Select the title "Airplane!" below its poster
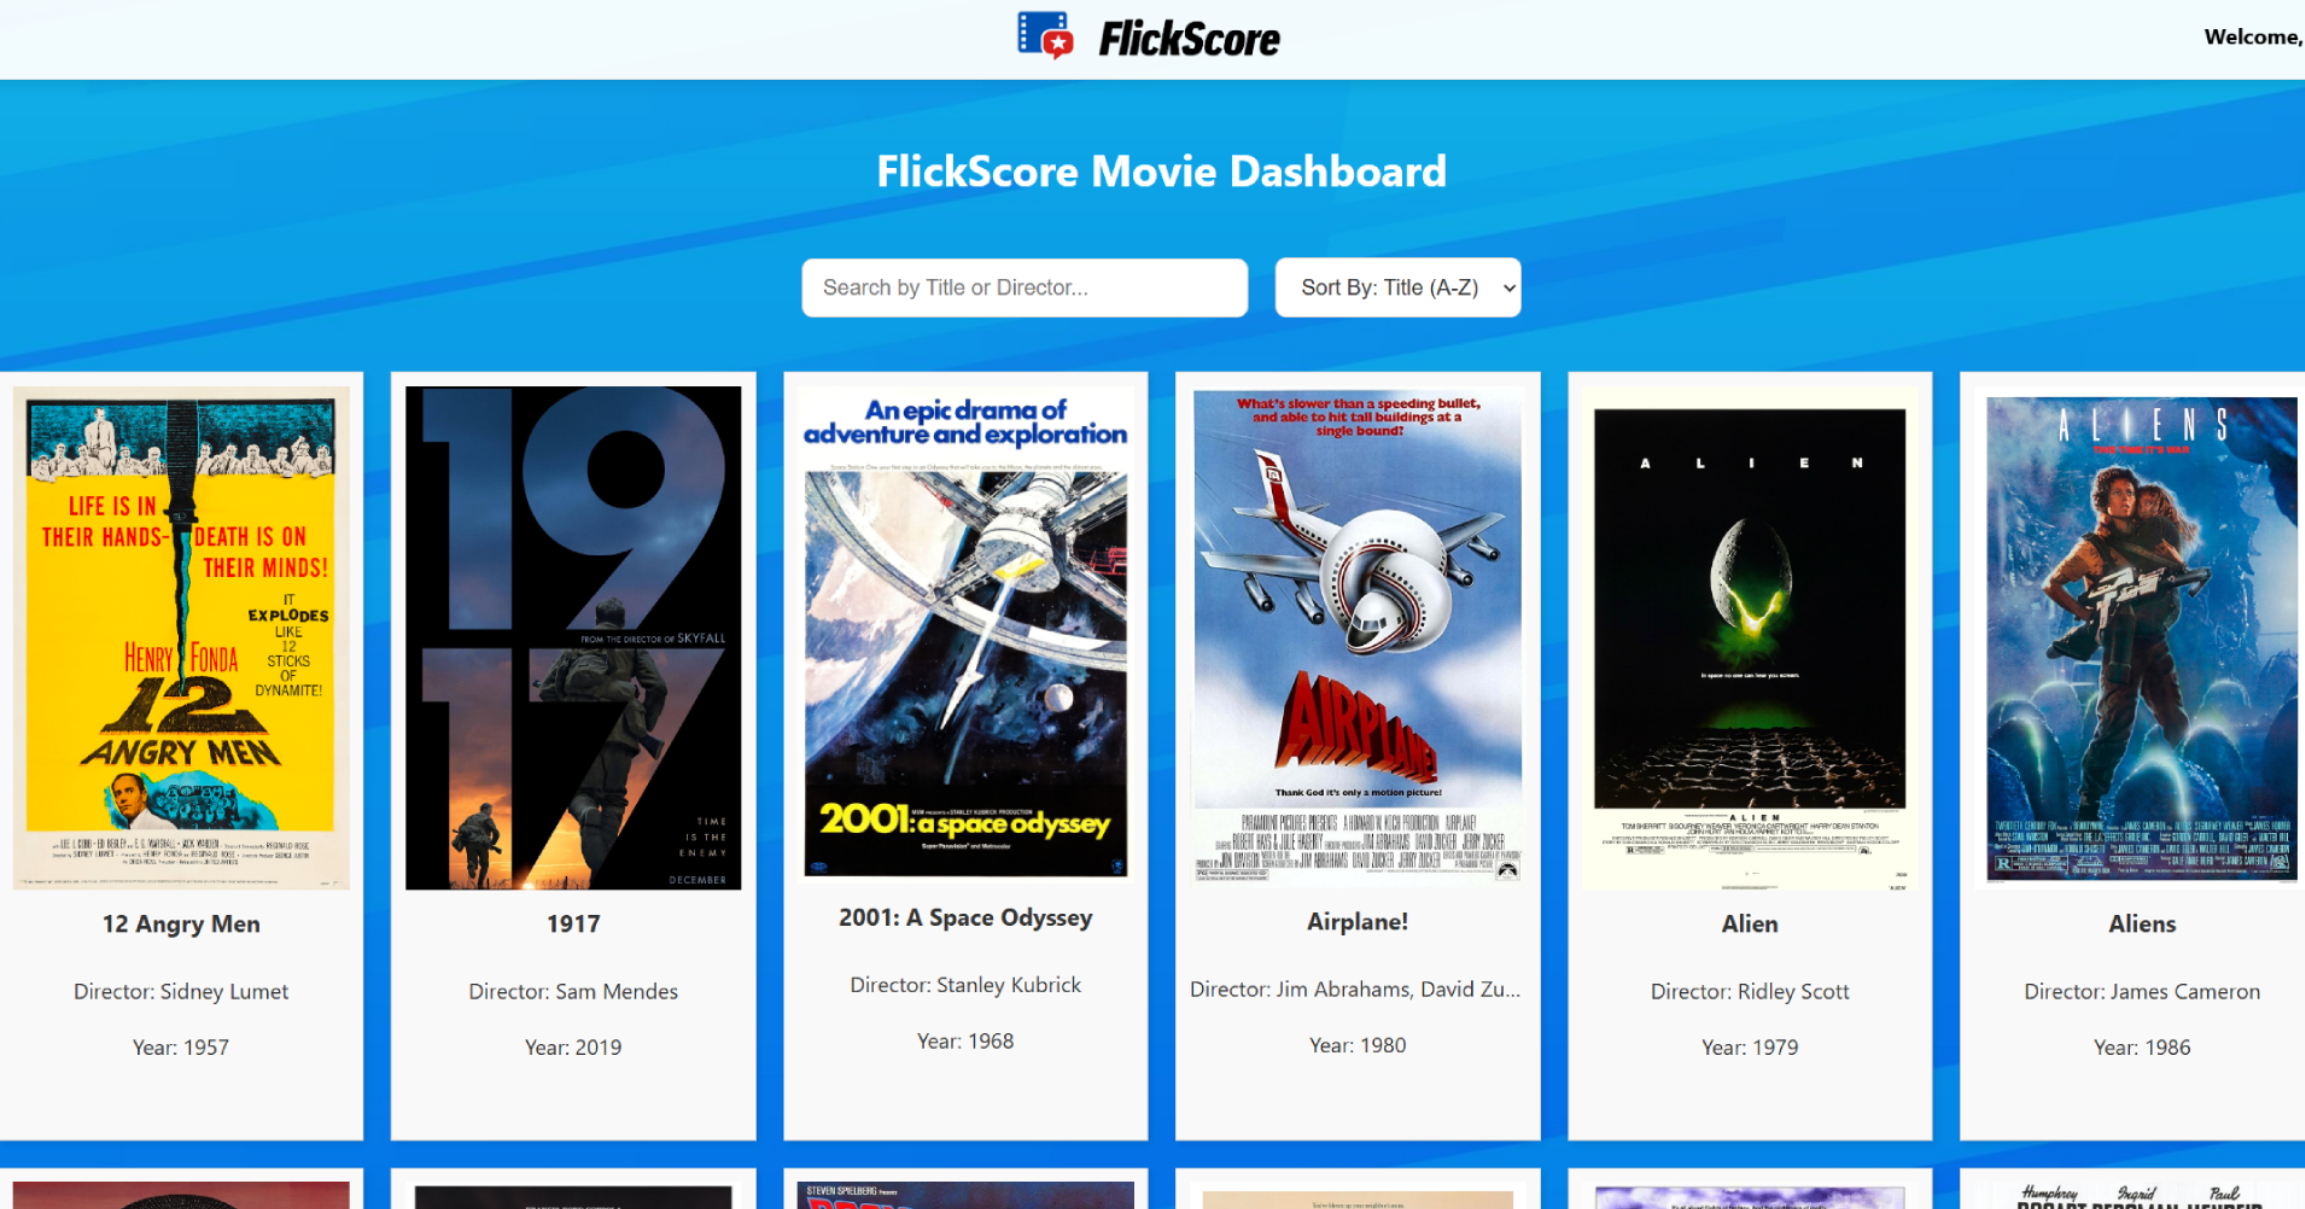Viewport: 2305px width, 1209px height. 1357,922
